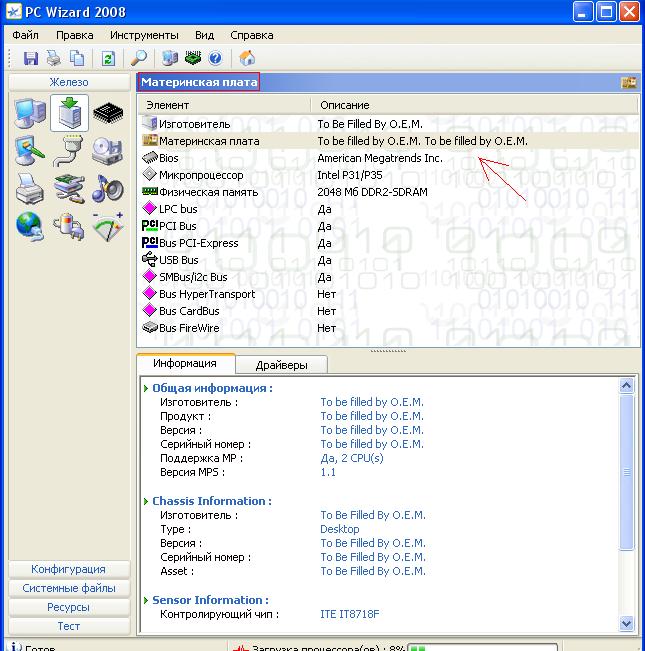Screen dimensions: 645x651
Task: Select the network globe icon in sidebar
Action: point(30,225)
